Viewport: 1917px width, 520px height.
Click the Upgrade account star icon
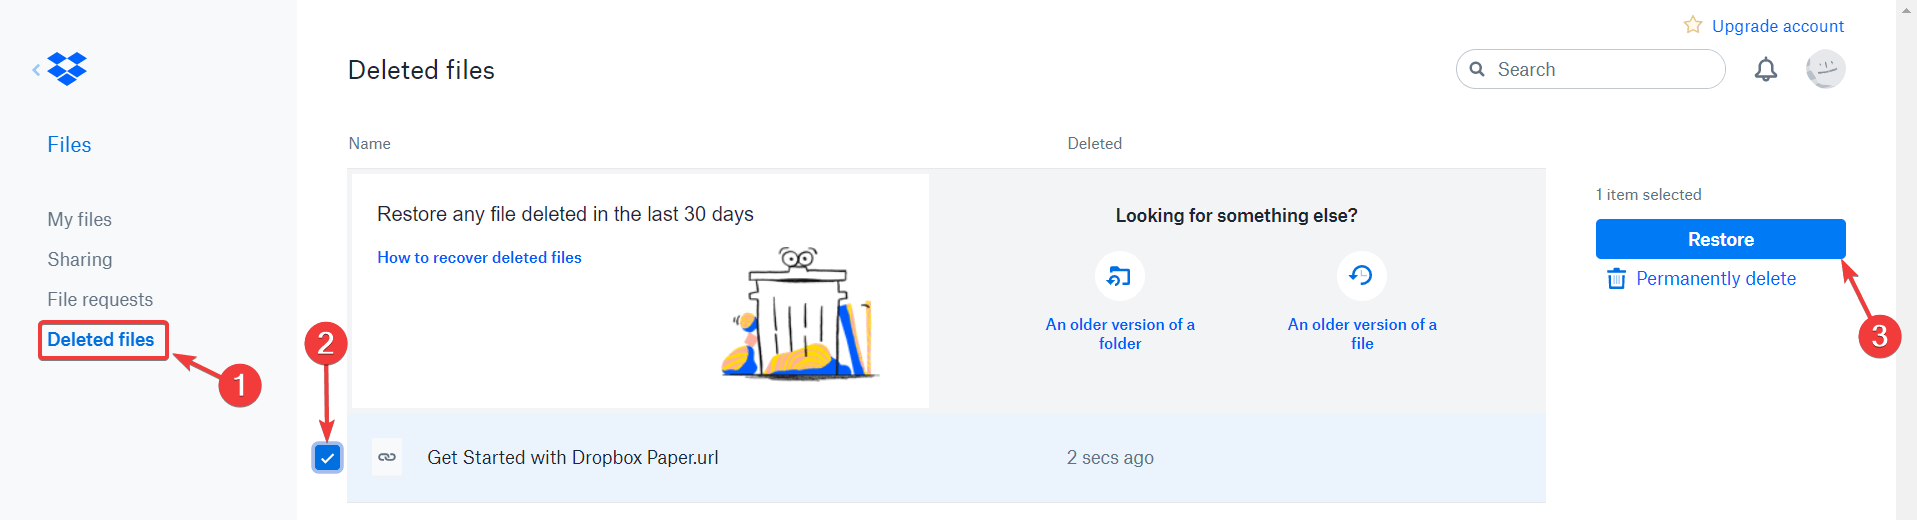coord(1692,25)
